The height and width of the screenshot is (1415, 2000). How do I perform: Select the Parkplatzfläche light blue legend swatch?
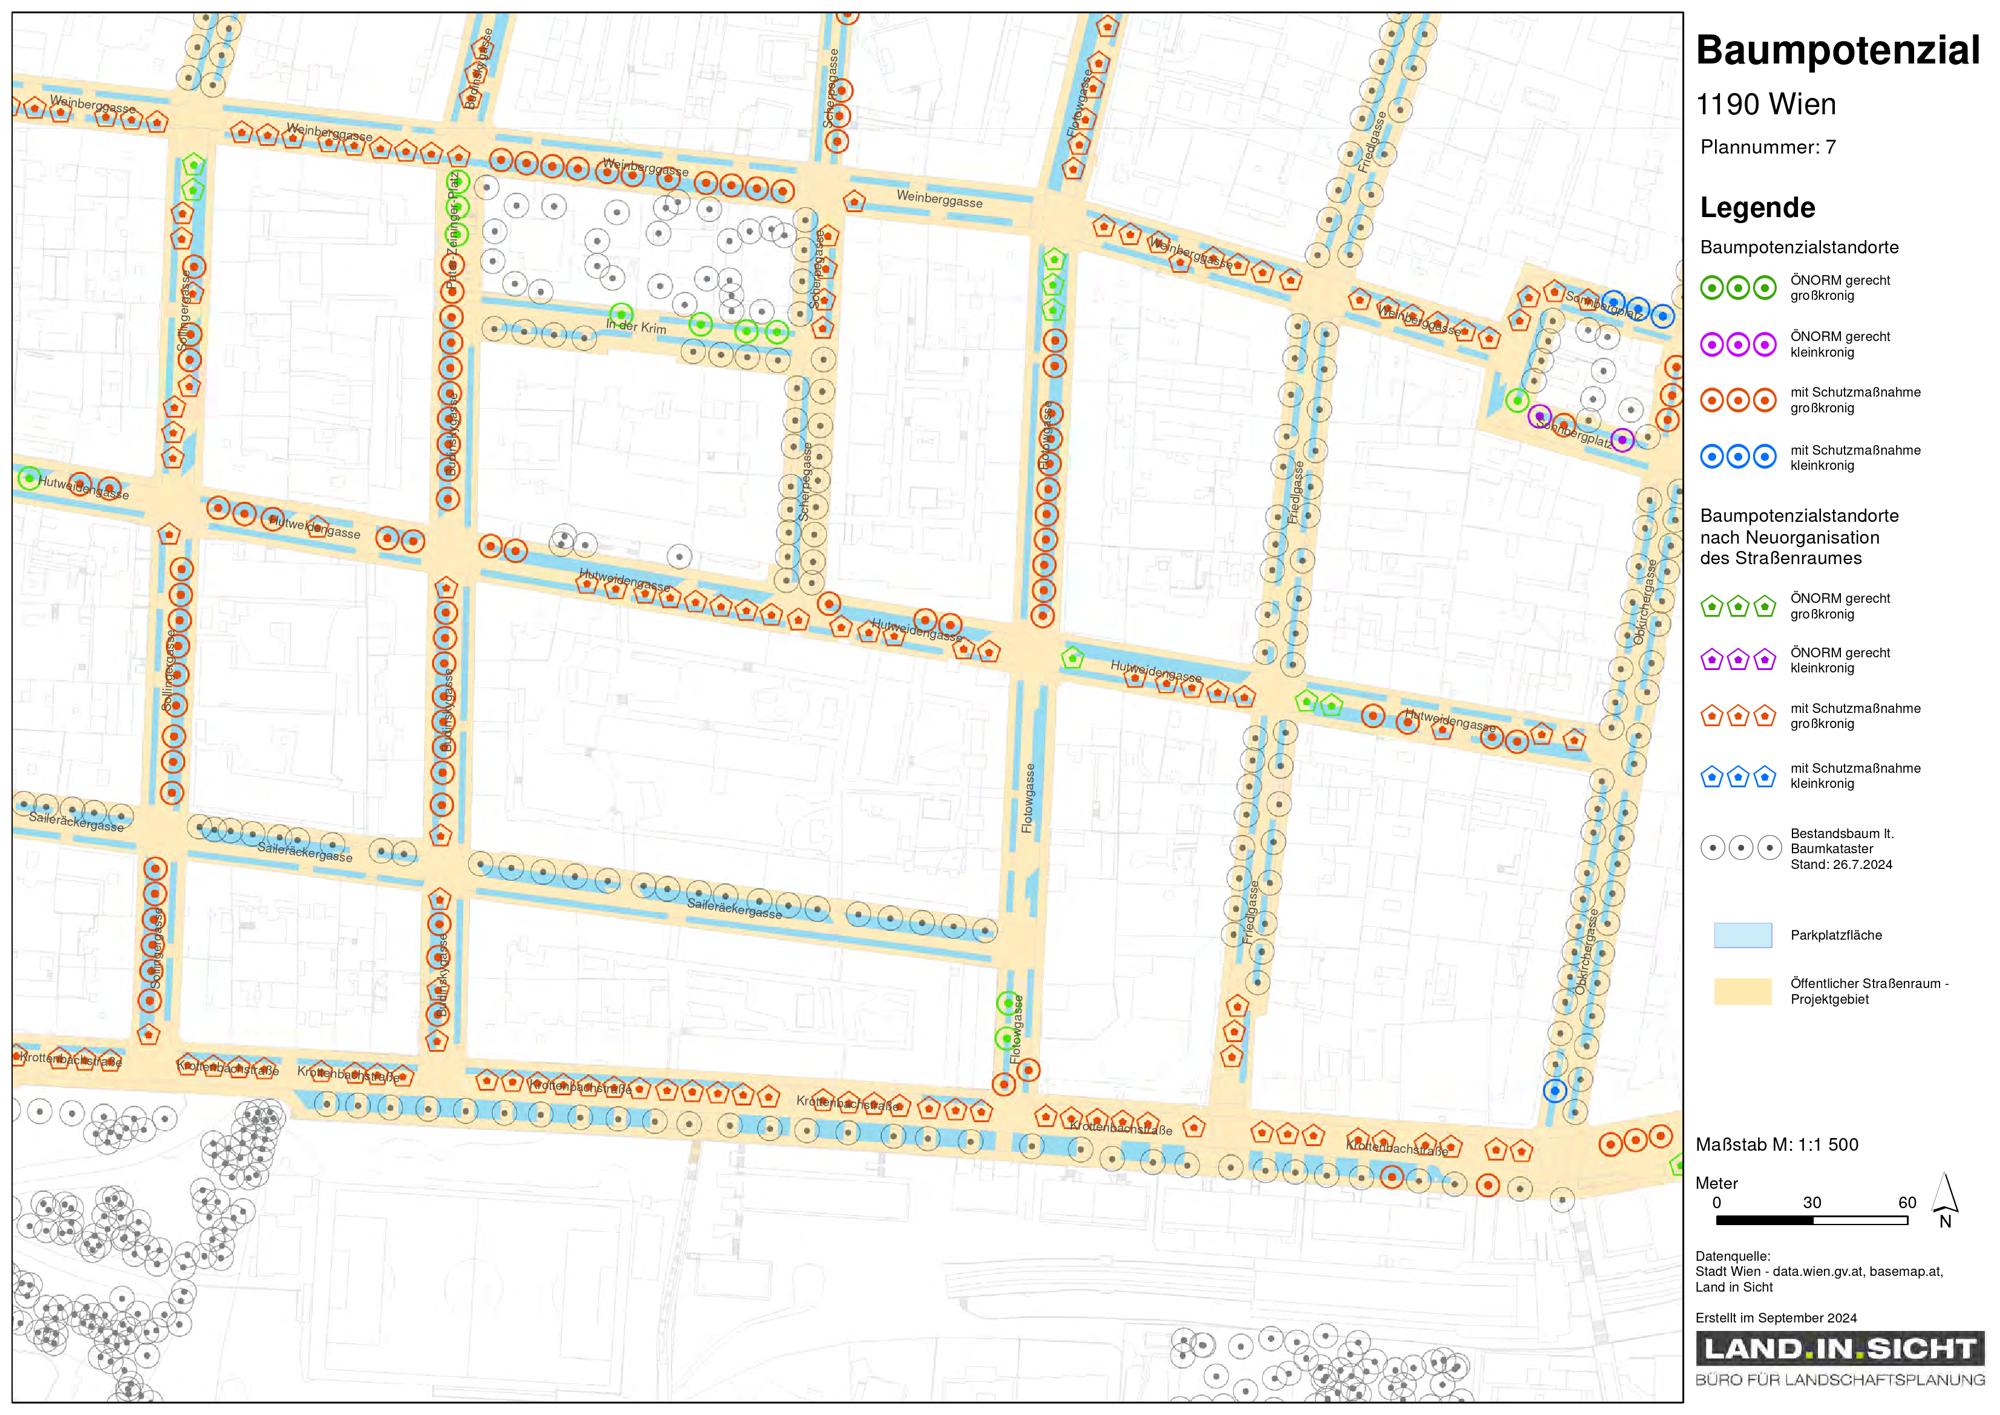click(1743, 935)
